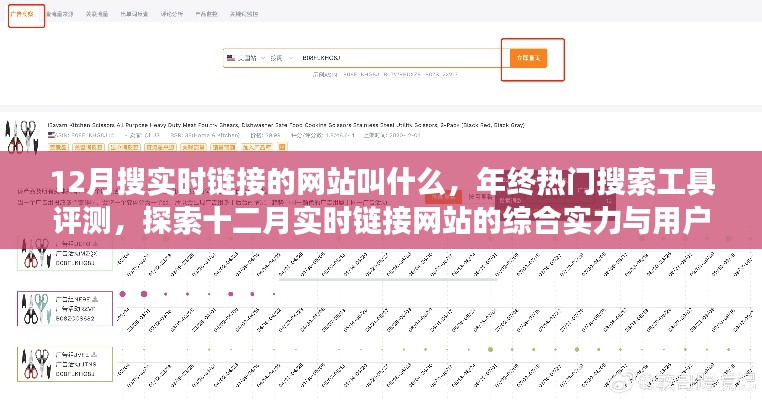The height and width of the screenshot is (400, 762).
Task: Click the ASIN search input field
Action: 400,59
